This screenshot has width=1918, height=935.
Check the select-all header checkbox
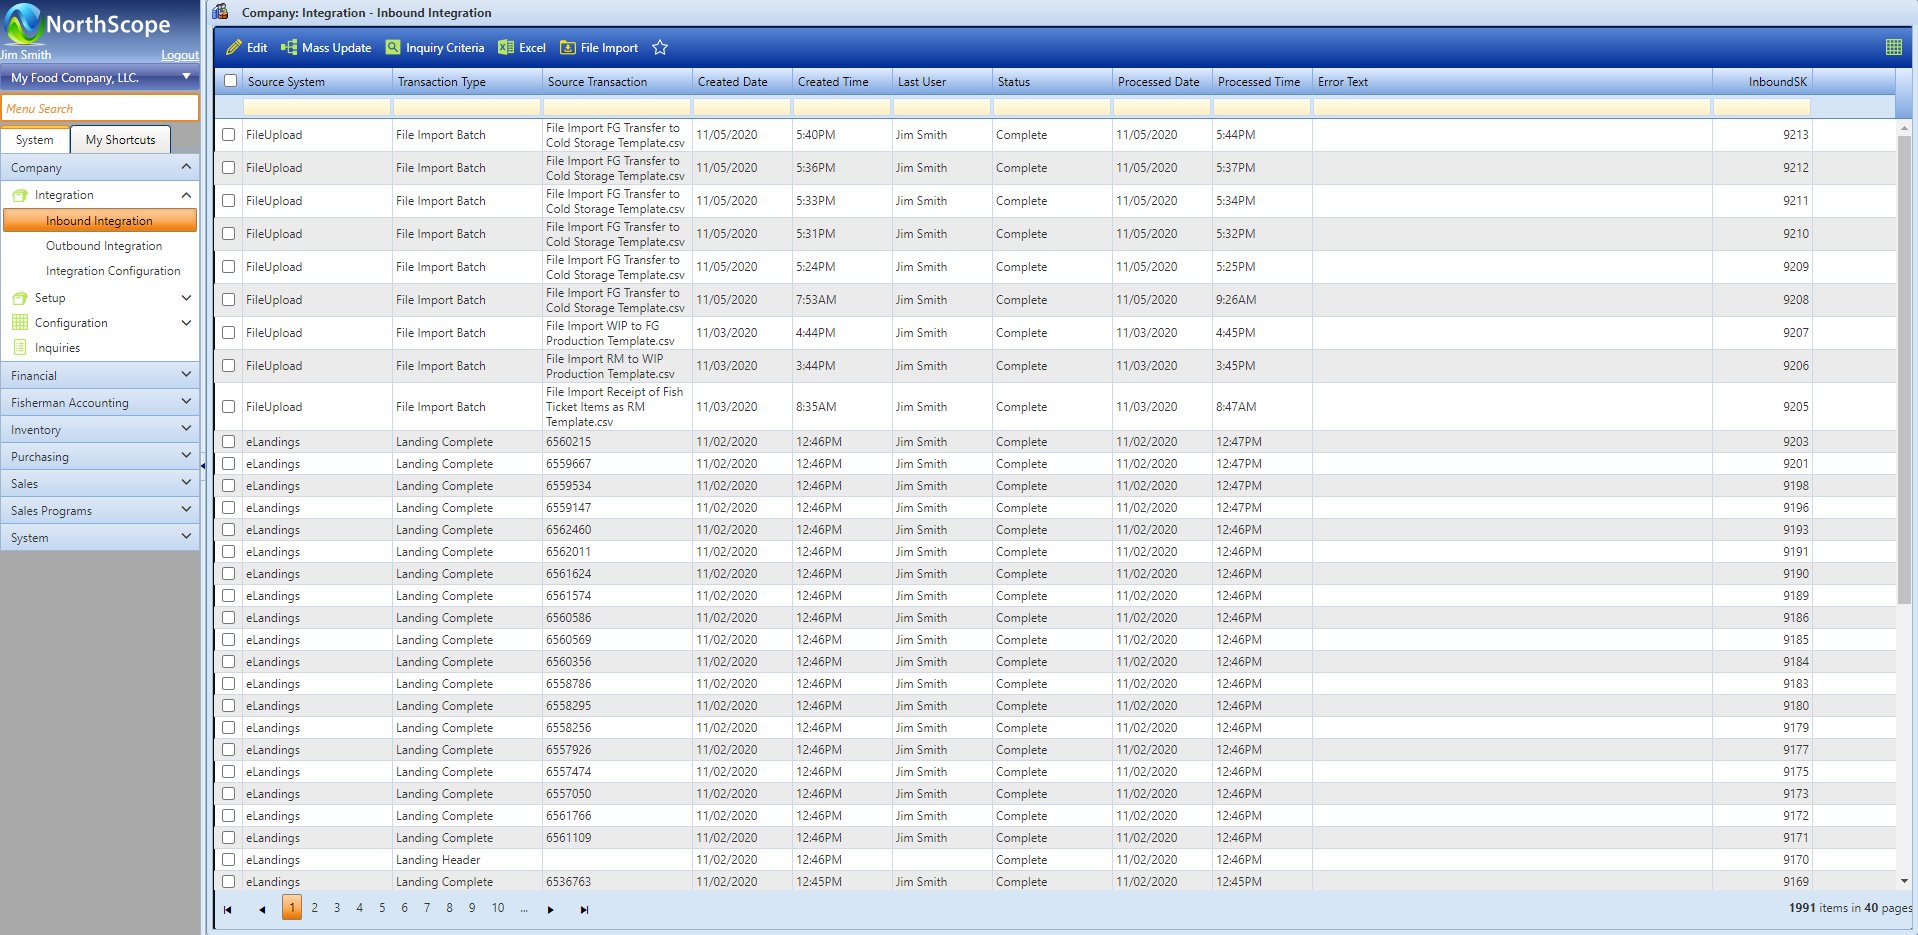tap(231, 81)
